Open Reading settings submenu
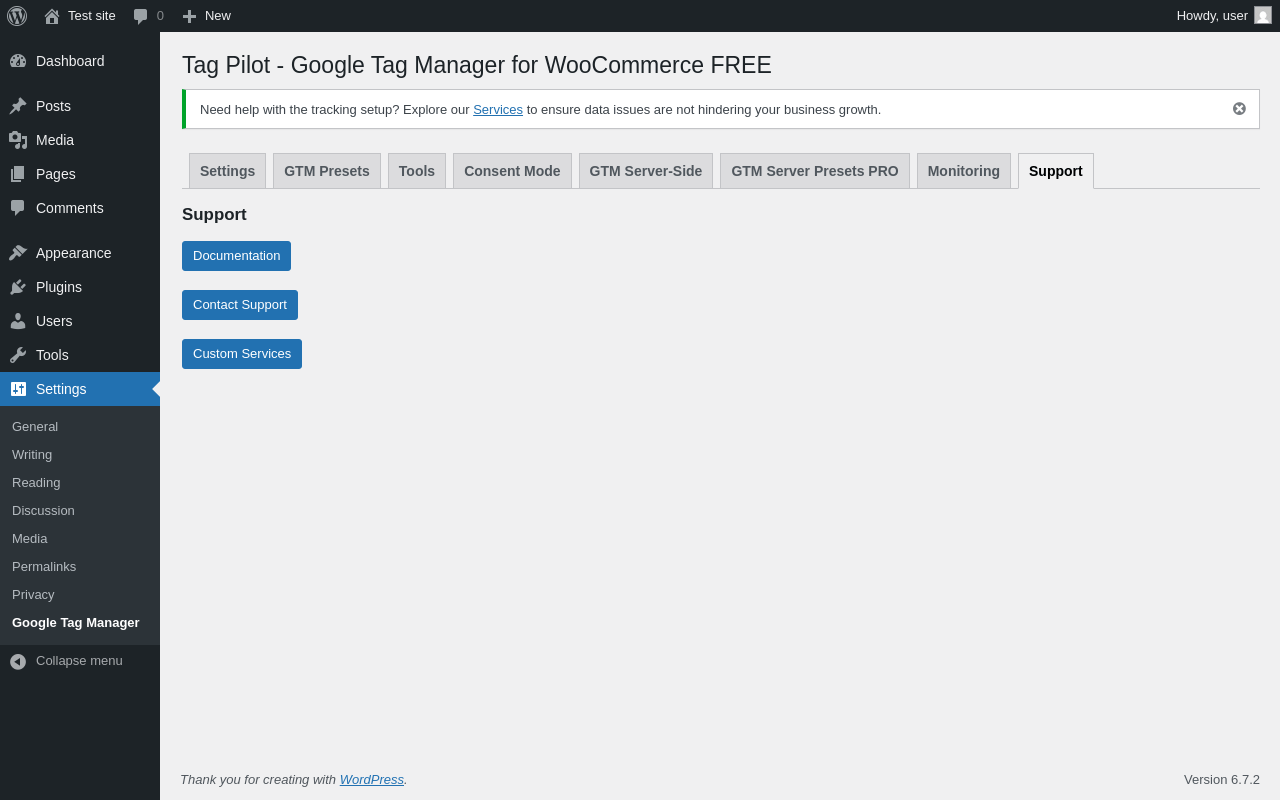The width and height of the screenshot is (1280, 800). tap(80, 483)
